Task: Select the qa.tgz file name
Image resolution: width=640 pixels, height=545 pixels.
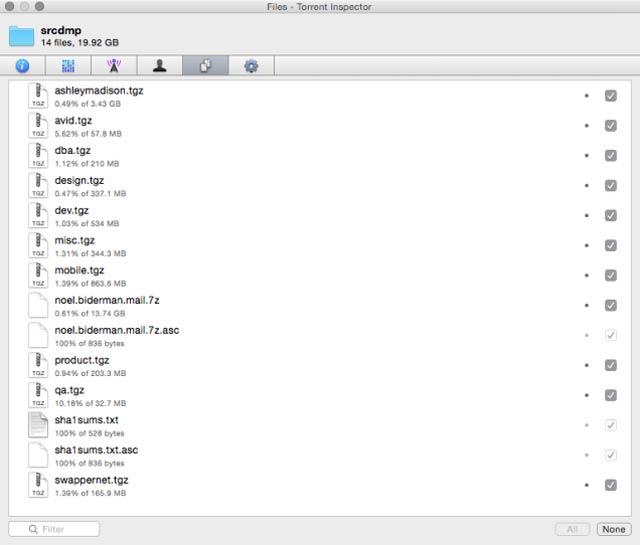Action: point(69,390)
